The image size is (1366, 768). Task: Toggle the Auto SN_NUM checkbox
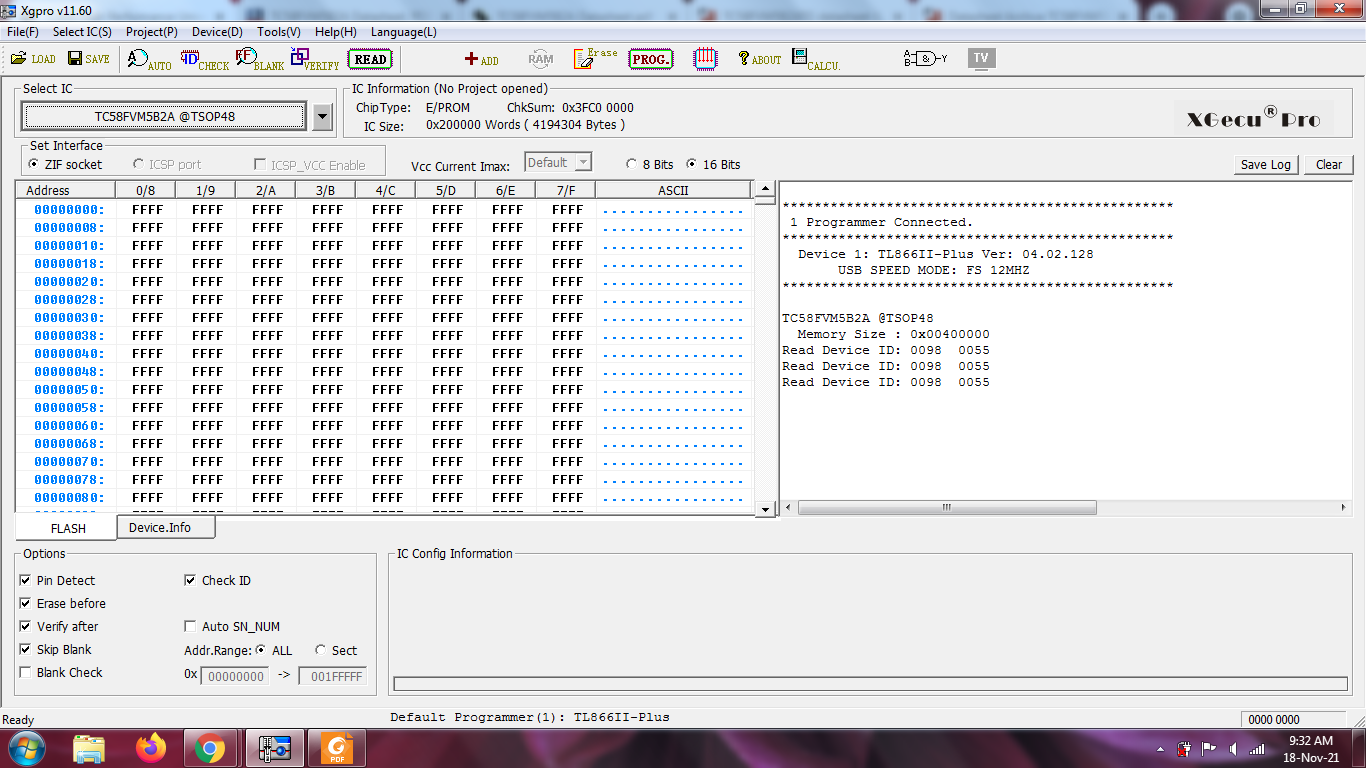click(x=191, y=626)
